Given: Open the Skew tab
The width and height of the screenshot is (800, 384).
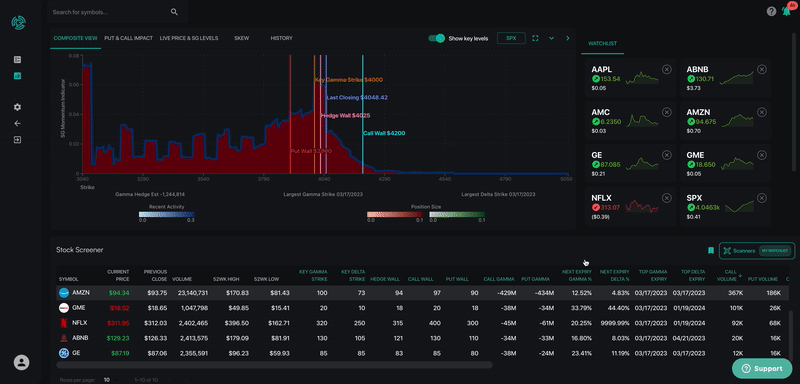Looking at the screenshot, I should pos(241,38).
